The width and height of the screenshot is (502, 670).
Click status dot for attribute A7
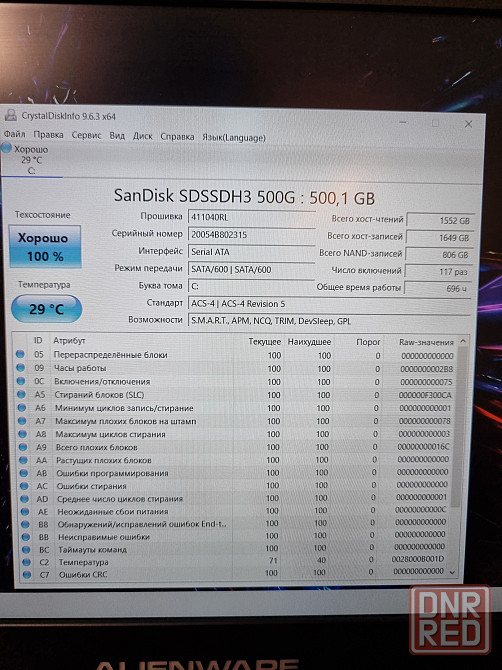pyautogui.click(x=22, y=421)
